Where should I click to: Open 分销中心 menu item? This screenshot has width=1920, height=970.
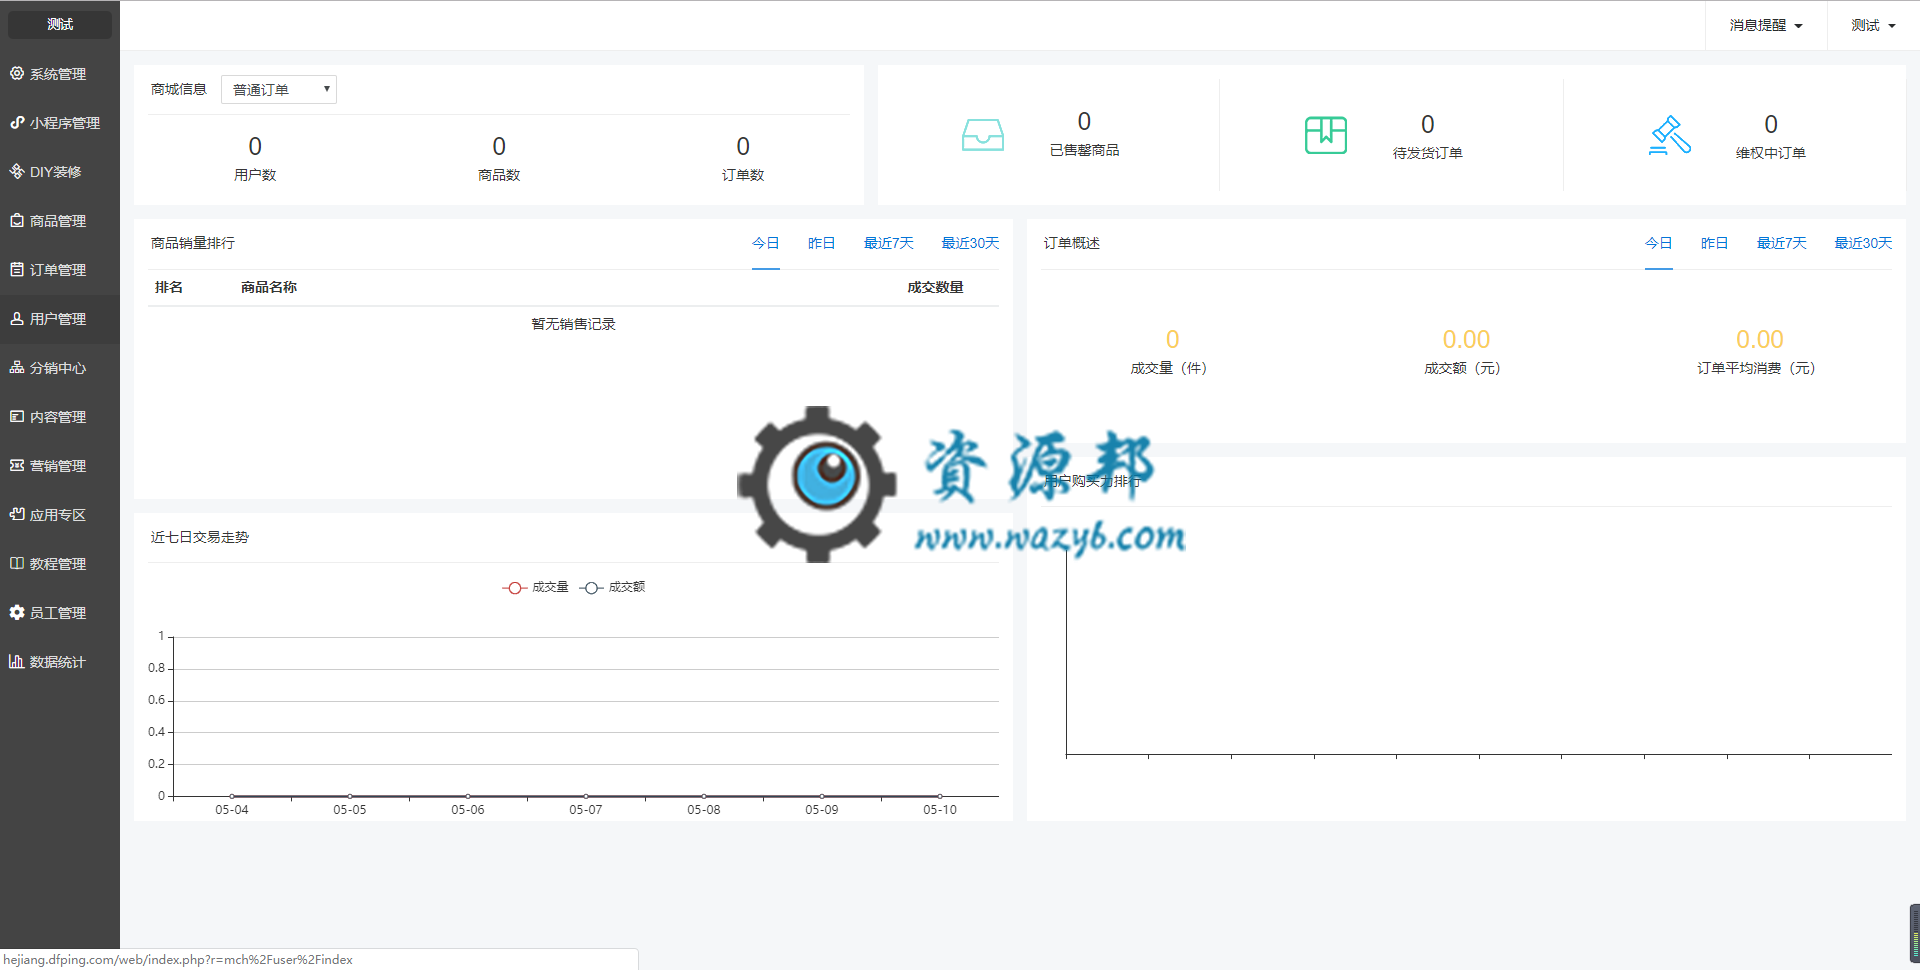[60, 368]
